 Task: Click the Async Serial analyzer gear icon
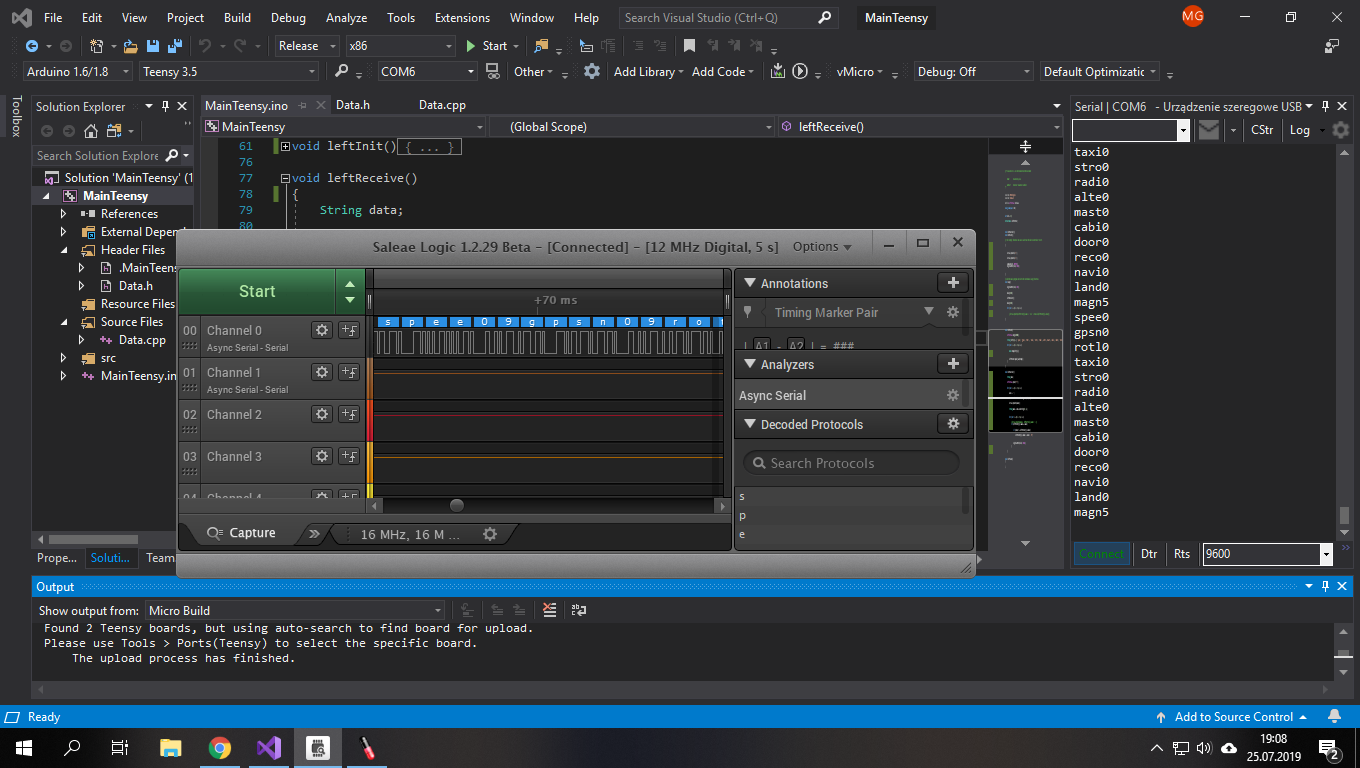tap(952, 396)
